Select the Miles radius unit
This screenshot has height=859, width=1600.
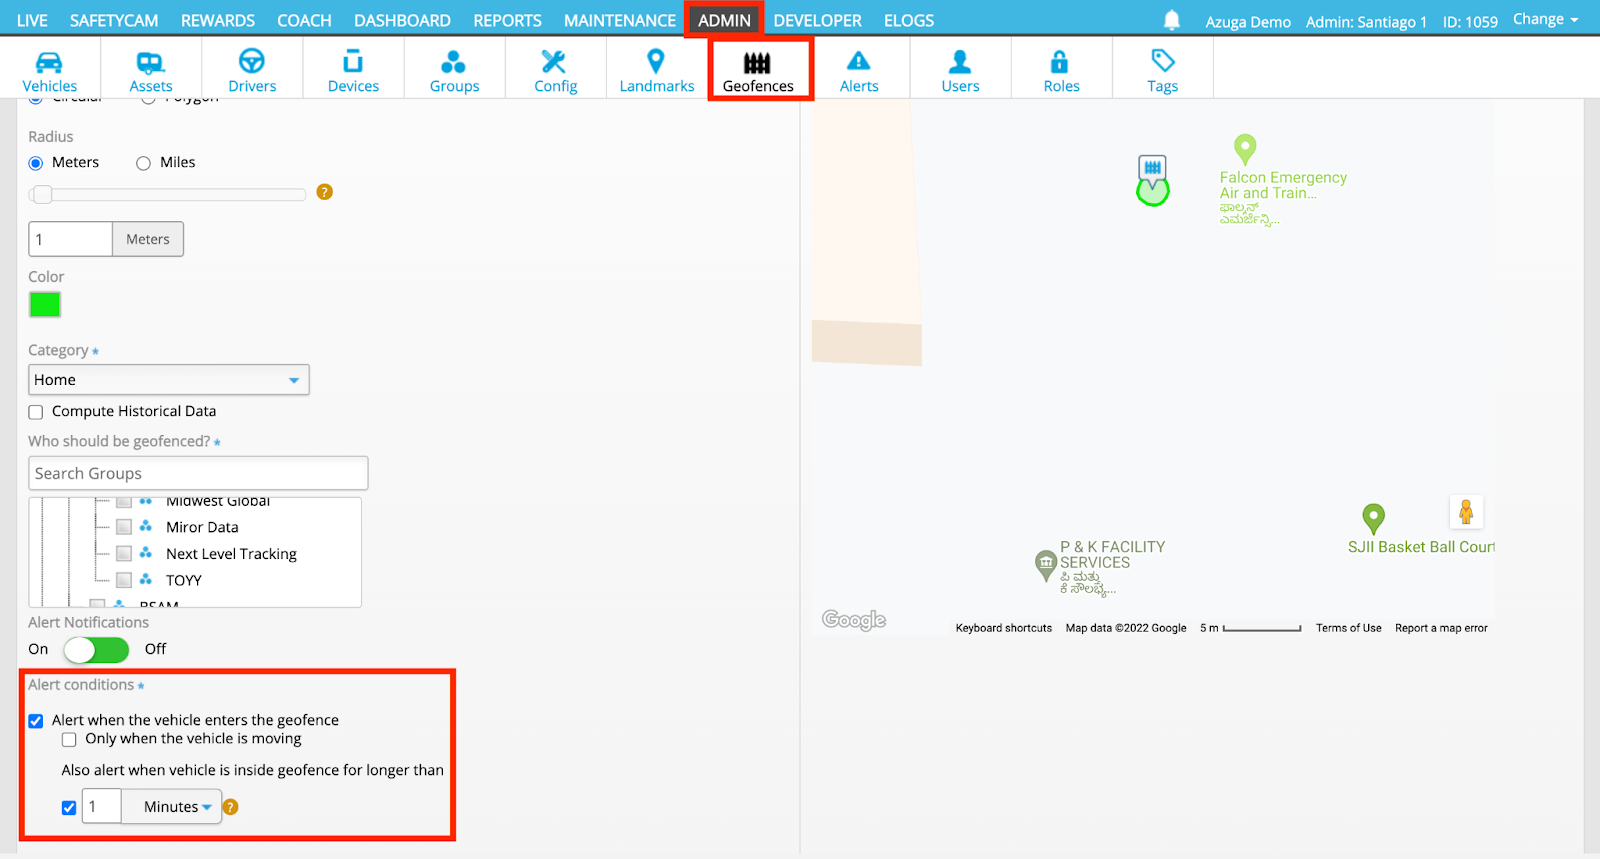[x=144, y=163]
